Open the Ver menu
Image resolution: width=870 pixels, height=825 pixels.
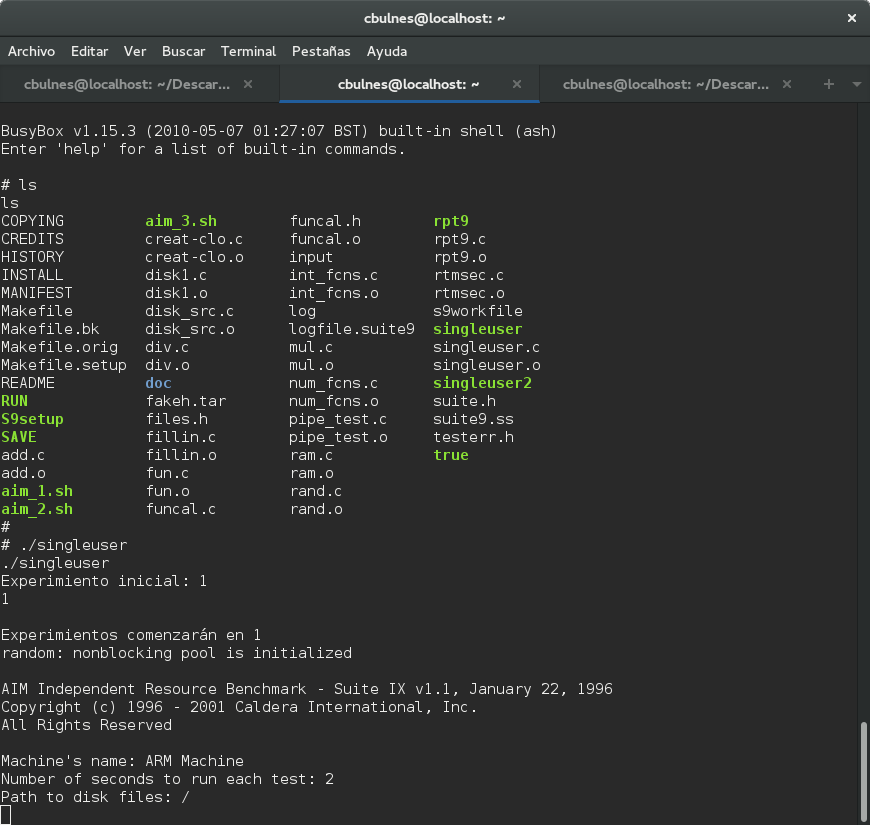click(x=135, y=52)
